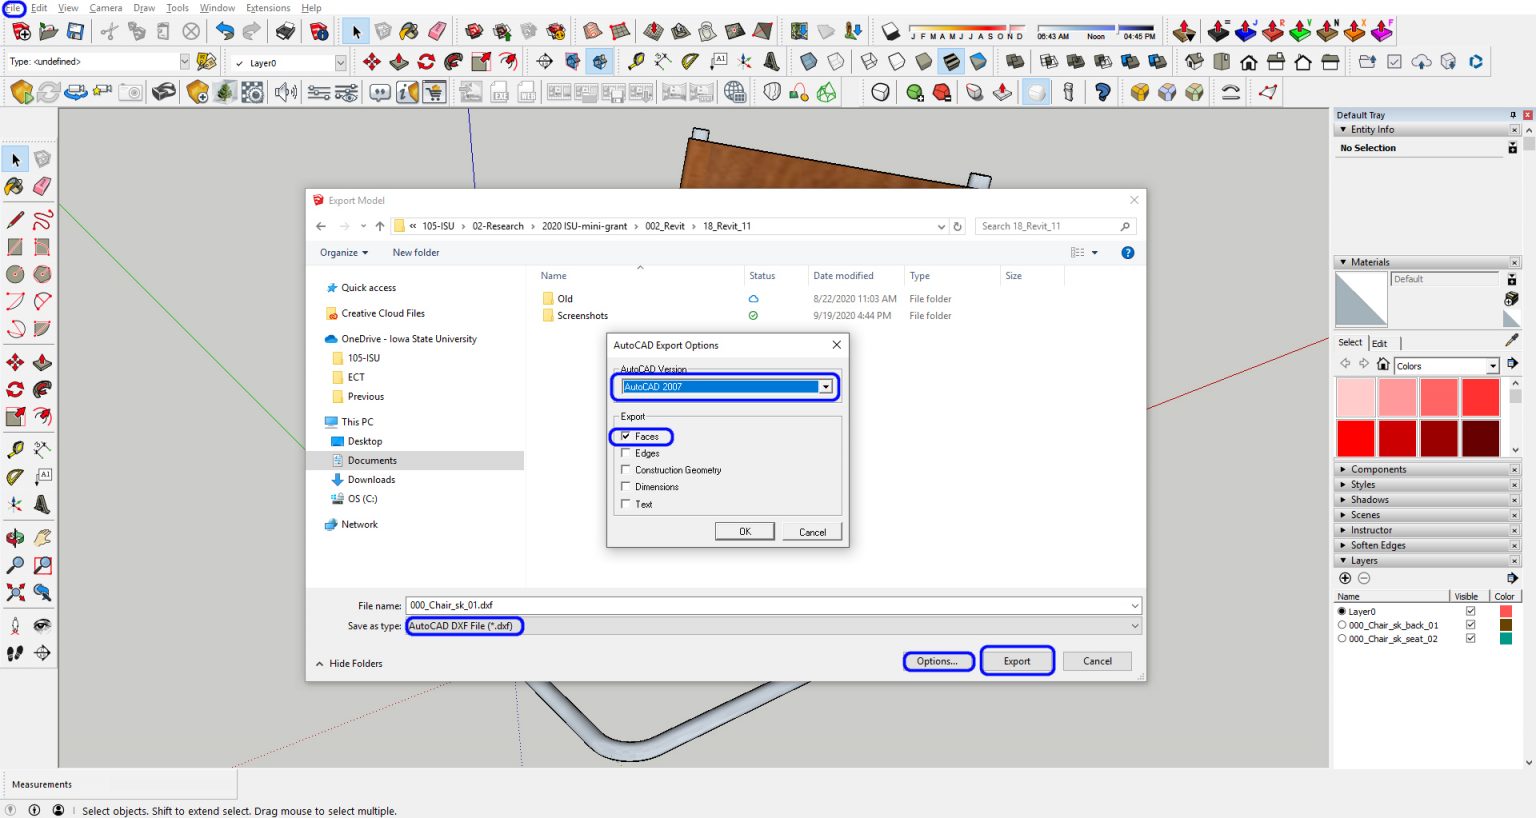Select the Eraser tool in left toolbar
The width and height of the screenshot is (1536, 818).
(42, 186)
